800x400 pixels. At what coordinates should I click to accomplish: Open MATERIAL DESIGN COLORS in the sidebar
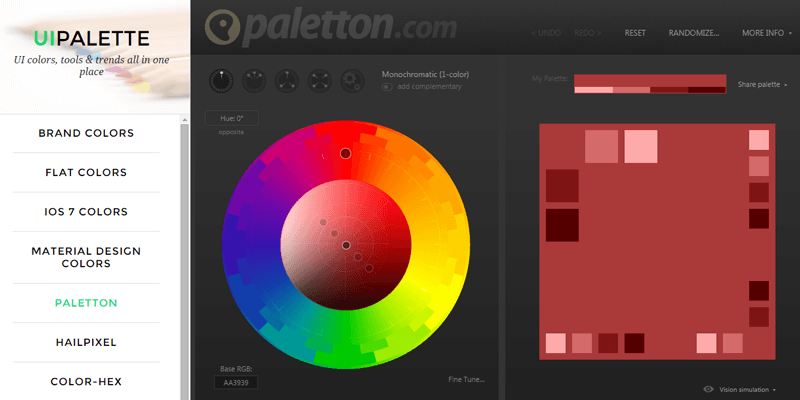point(86,257)
